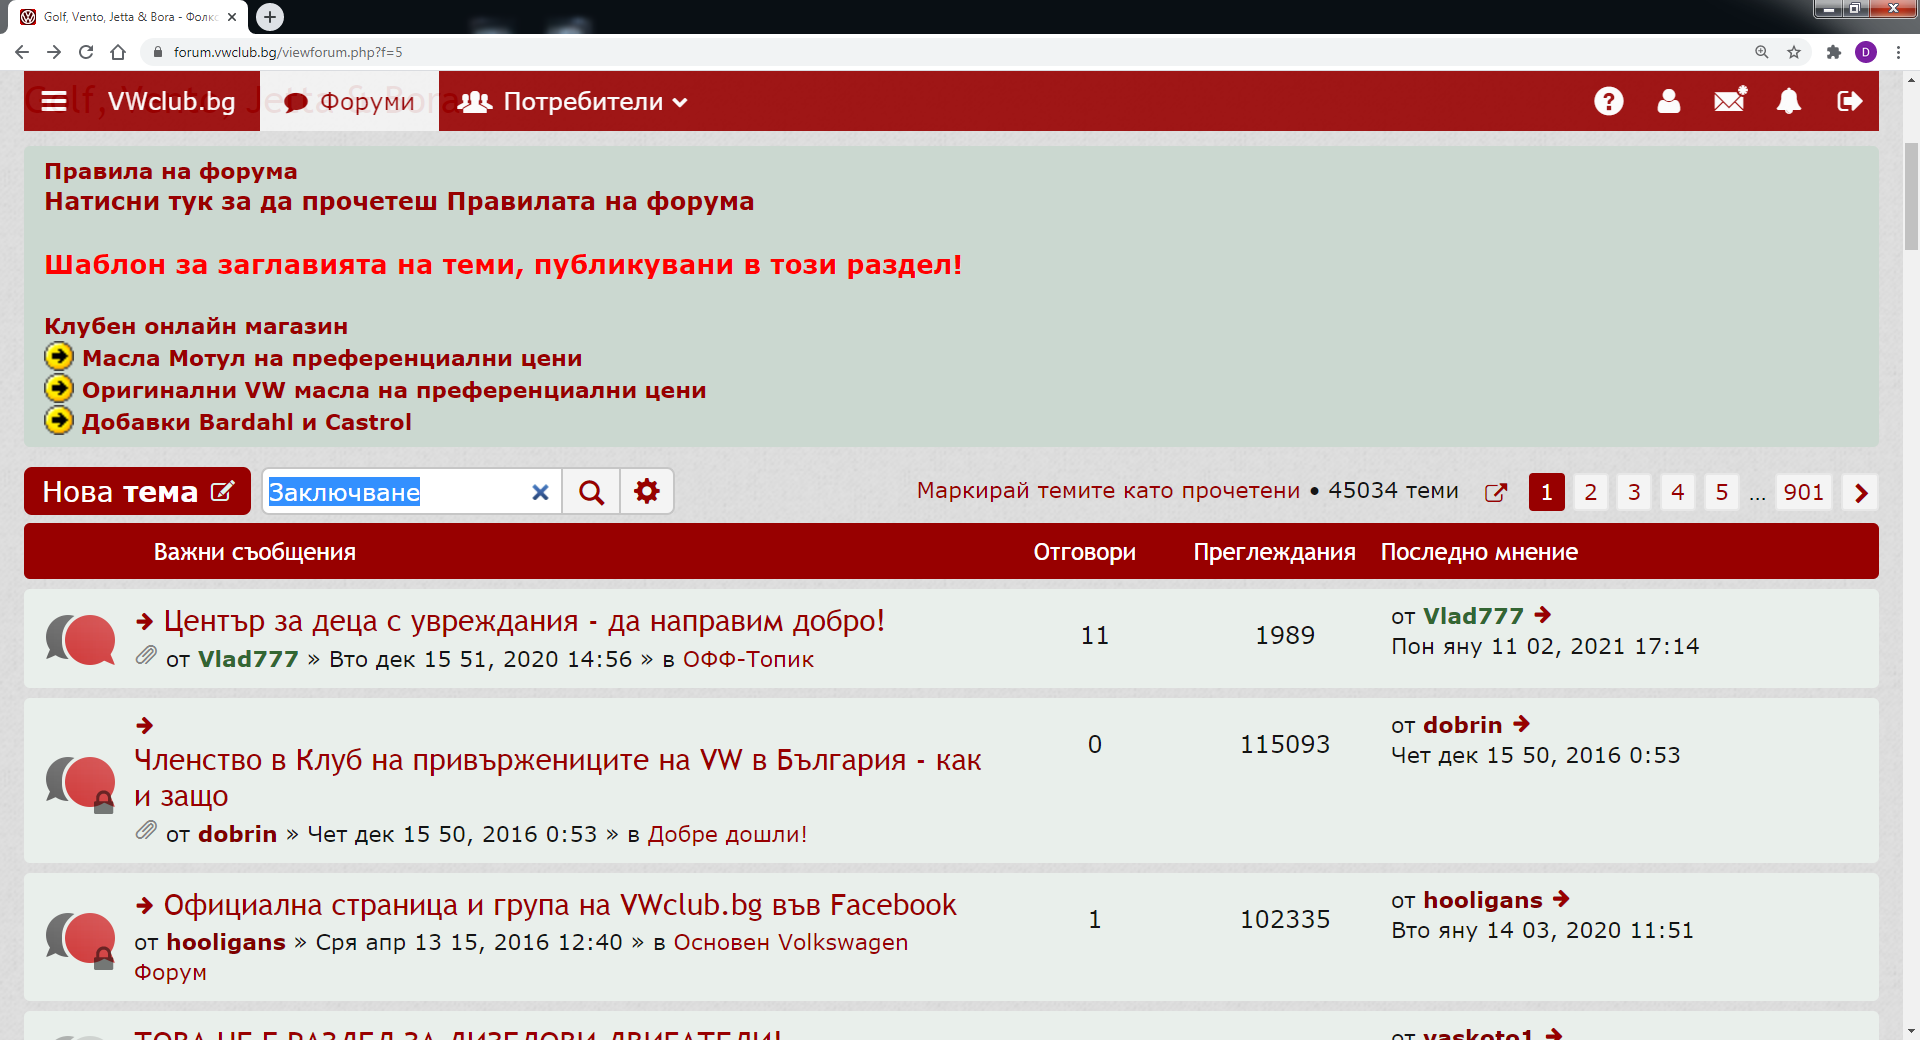Bookmark this page with the star icon
This screenshot has width=1920, height=1040.
tap(1794, 52)
